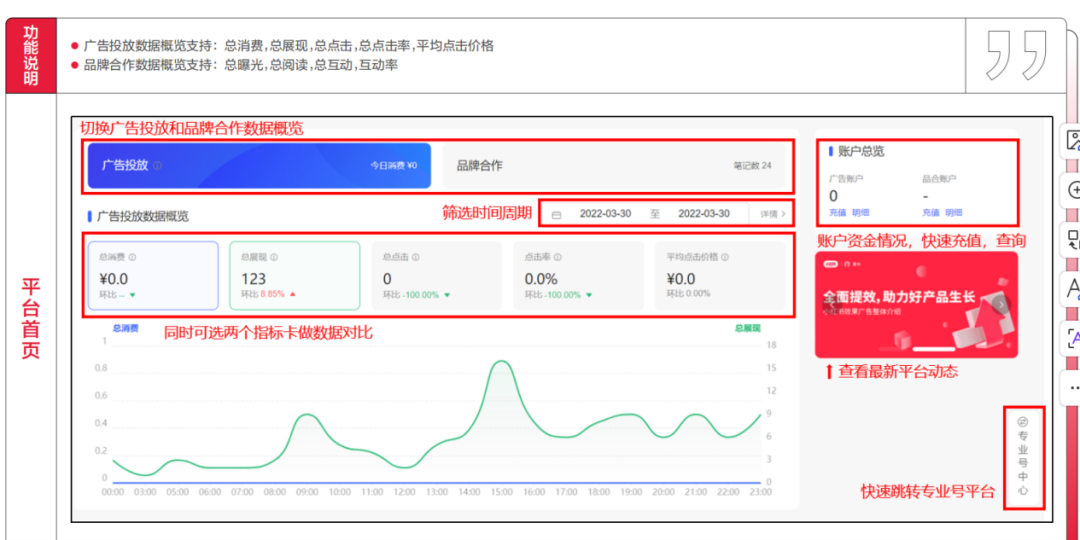The width and height of the screenshot is (1080, 540).
Task: Click 充值 under 广告账户
Action: (837, 213)
